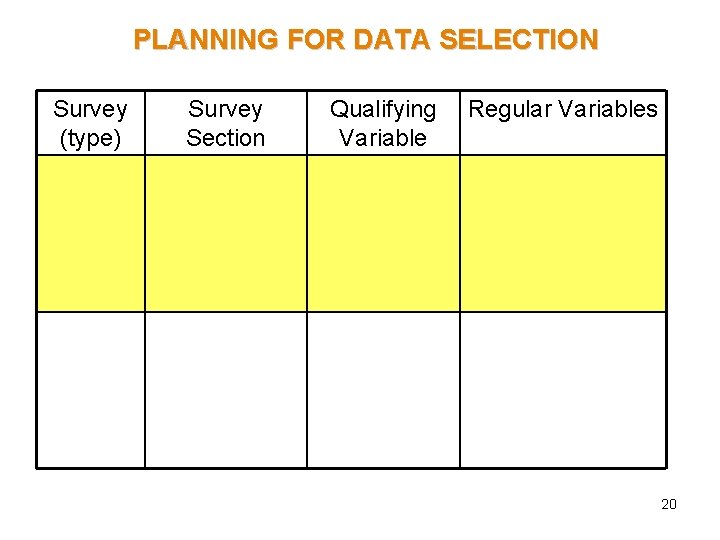Click the word Section in second header
The width and height of the screenshot is (720, 540).
point(226,138)
